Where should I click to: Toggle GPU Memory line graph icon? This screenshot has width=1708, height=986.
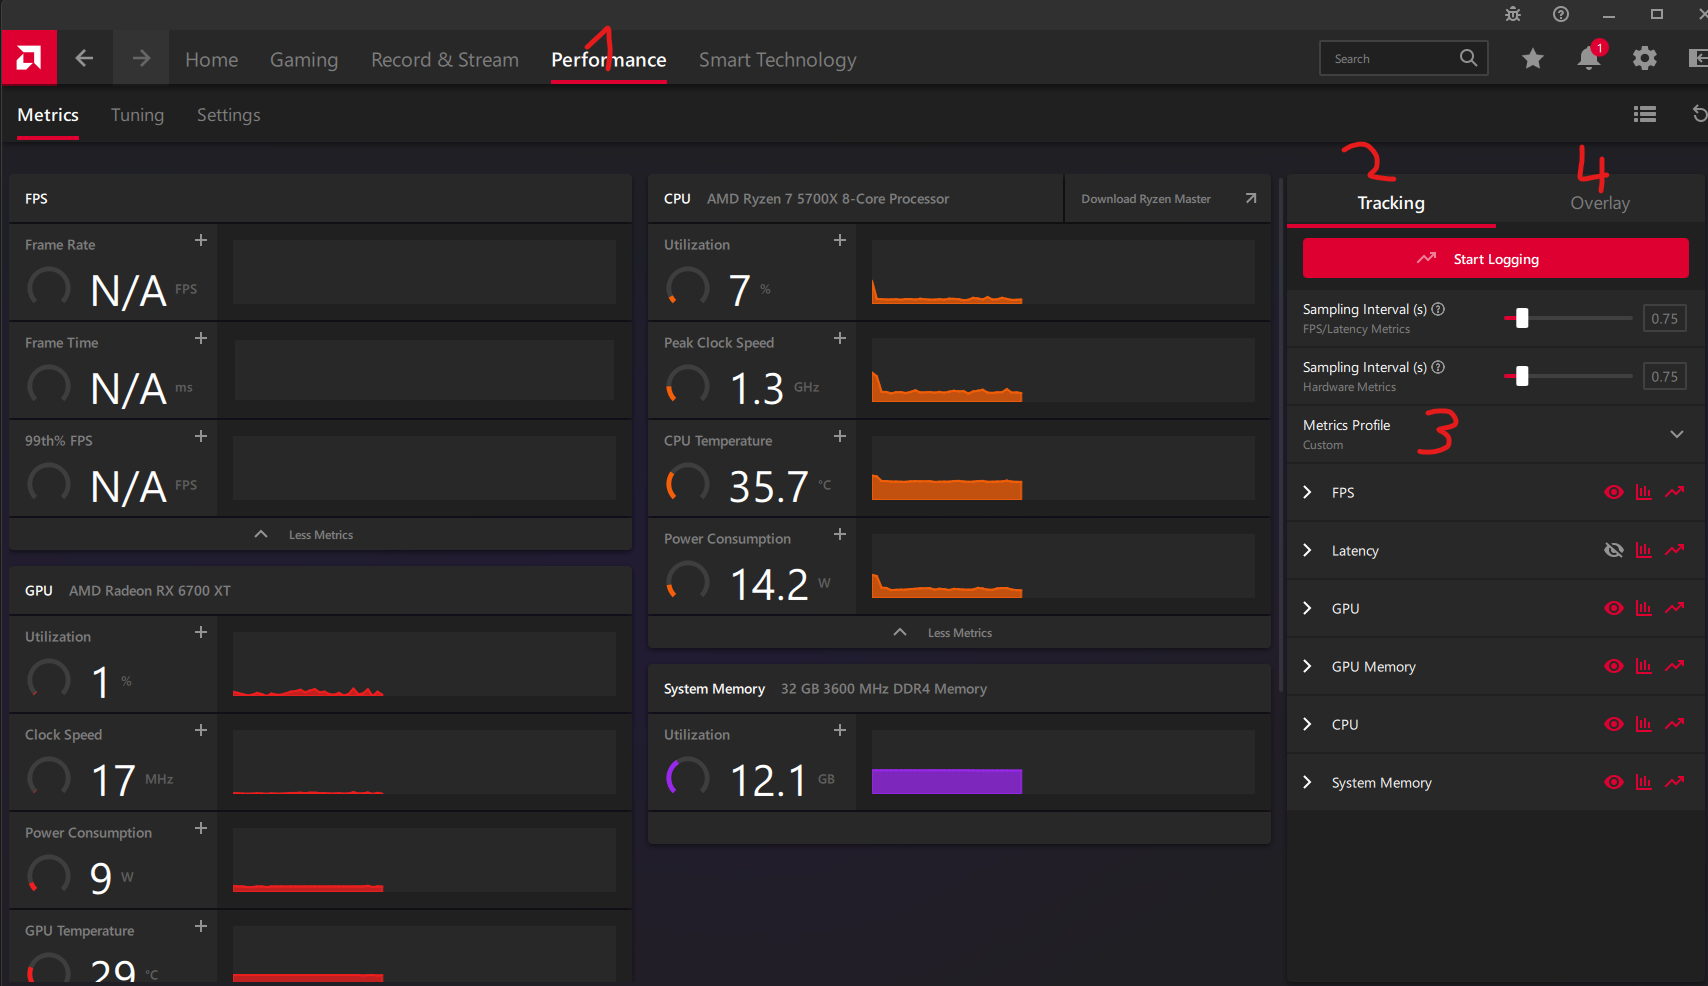coord(1675,666)
